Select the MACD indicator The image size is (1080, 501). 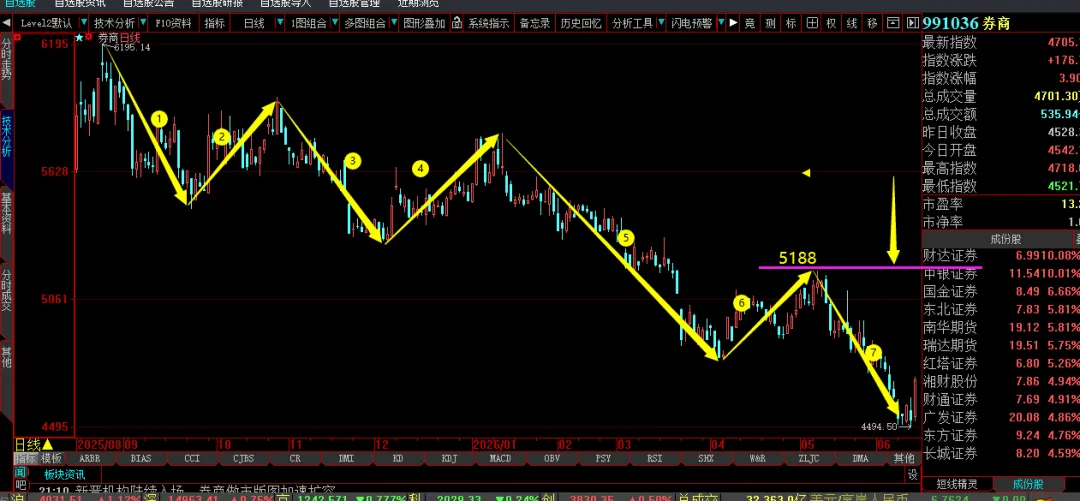[501, 458]
